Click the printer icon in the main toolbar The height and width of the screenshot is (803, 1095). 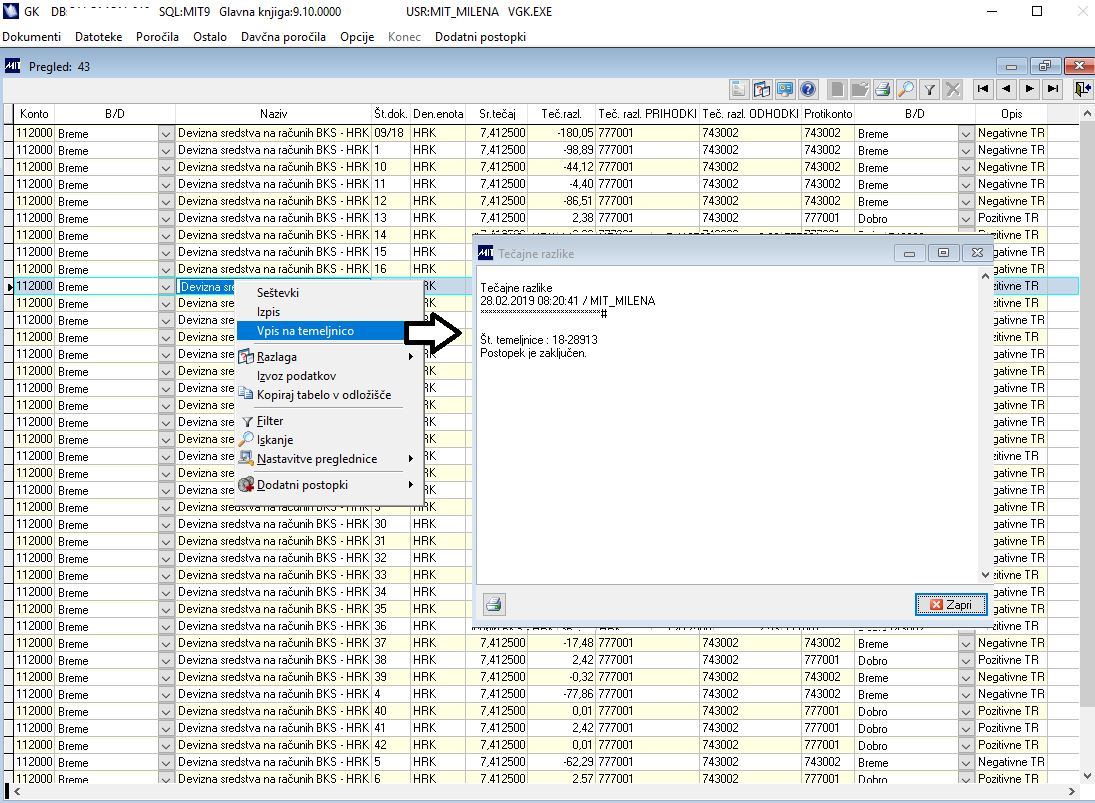pos(882,90)
